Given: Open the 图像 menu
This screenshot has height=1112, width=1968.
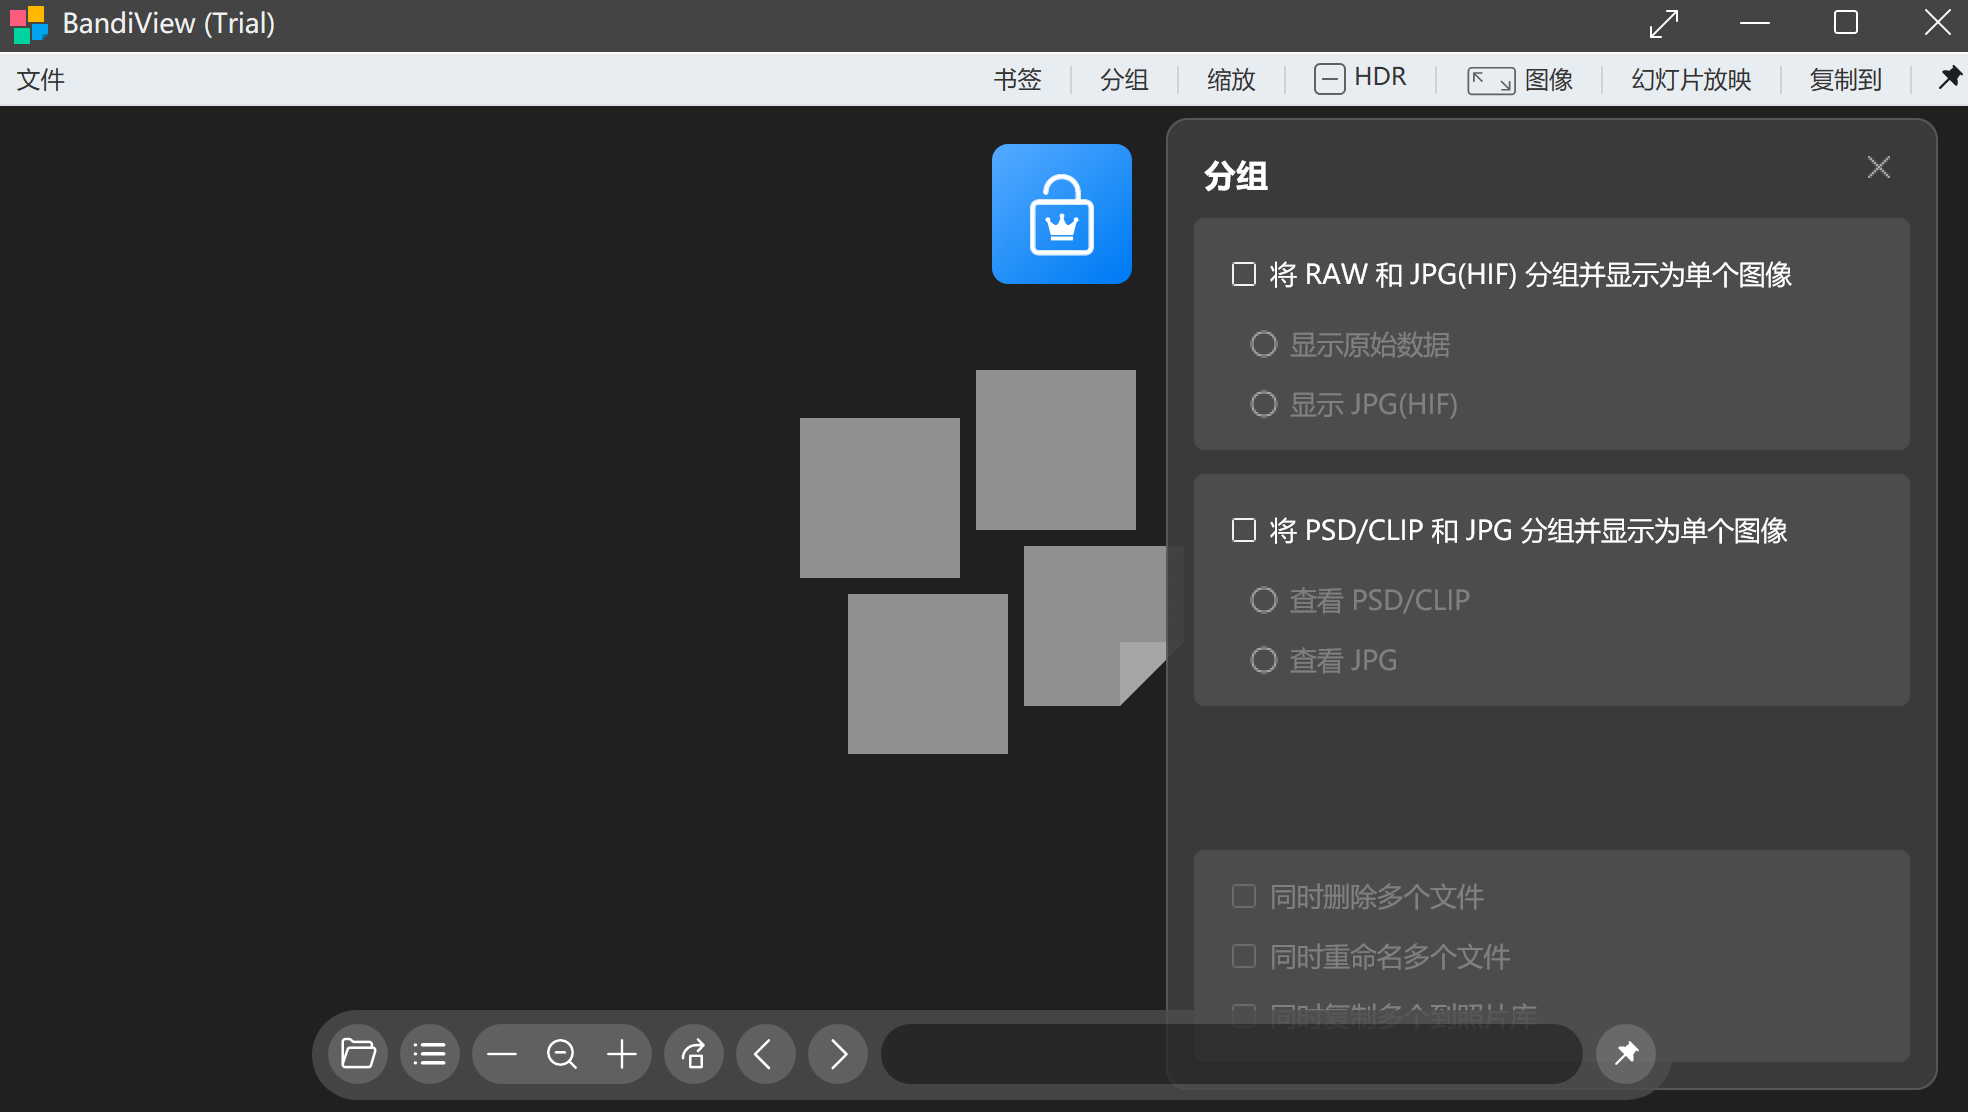Looking at the screenshot, I should (1549, 79).
